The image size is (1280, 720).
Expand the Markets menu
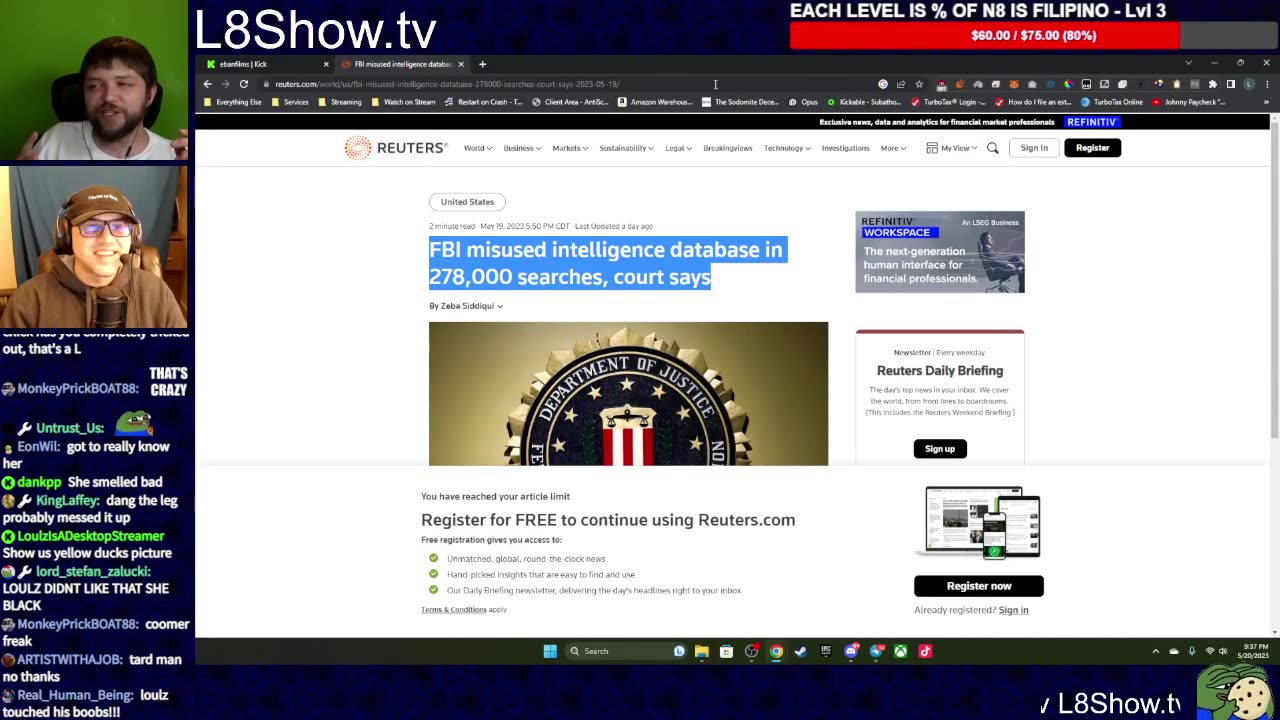click(x=570, y=148)
